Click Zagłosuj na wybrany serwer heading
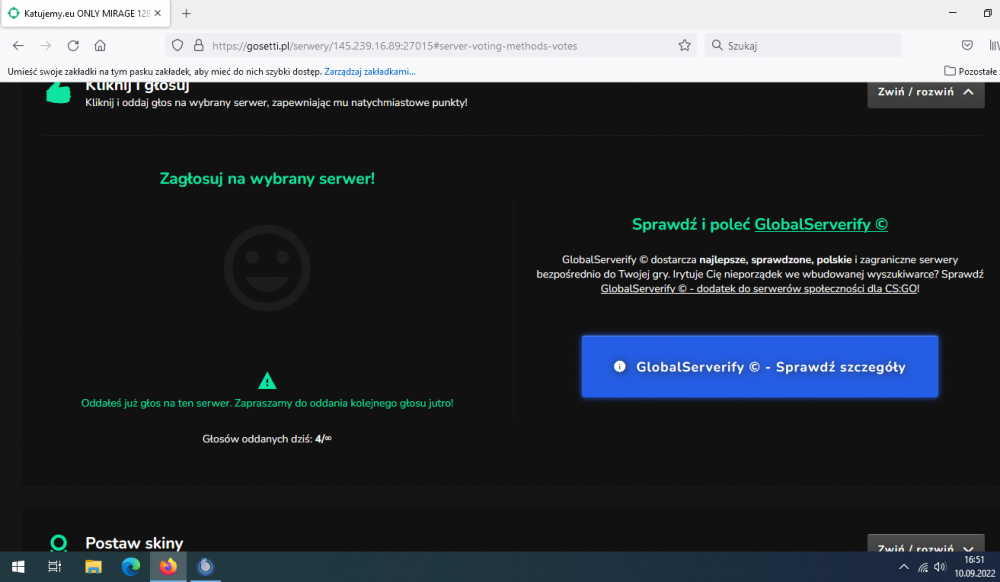Image resolution: width=1000 pixels, height=582 pixels. coord(267,178)
